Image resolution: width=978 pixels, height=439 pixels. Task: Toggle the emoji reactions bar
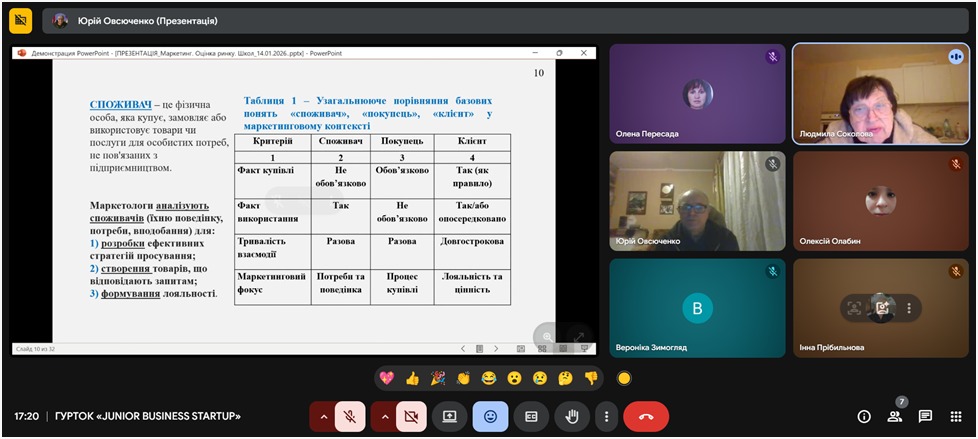coord(491,416)
